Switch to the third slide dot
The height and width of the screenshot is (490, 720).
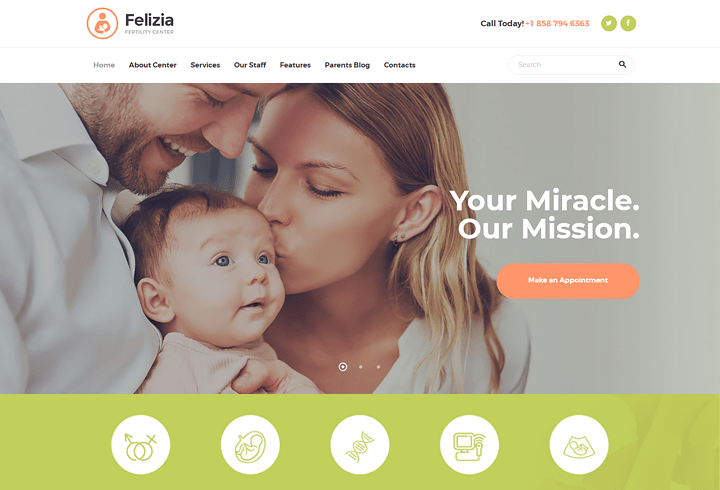pyautogui.click(x=378, y=367)
